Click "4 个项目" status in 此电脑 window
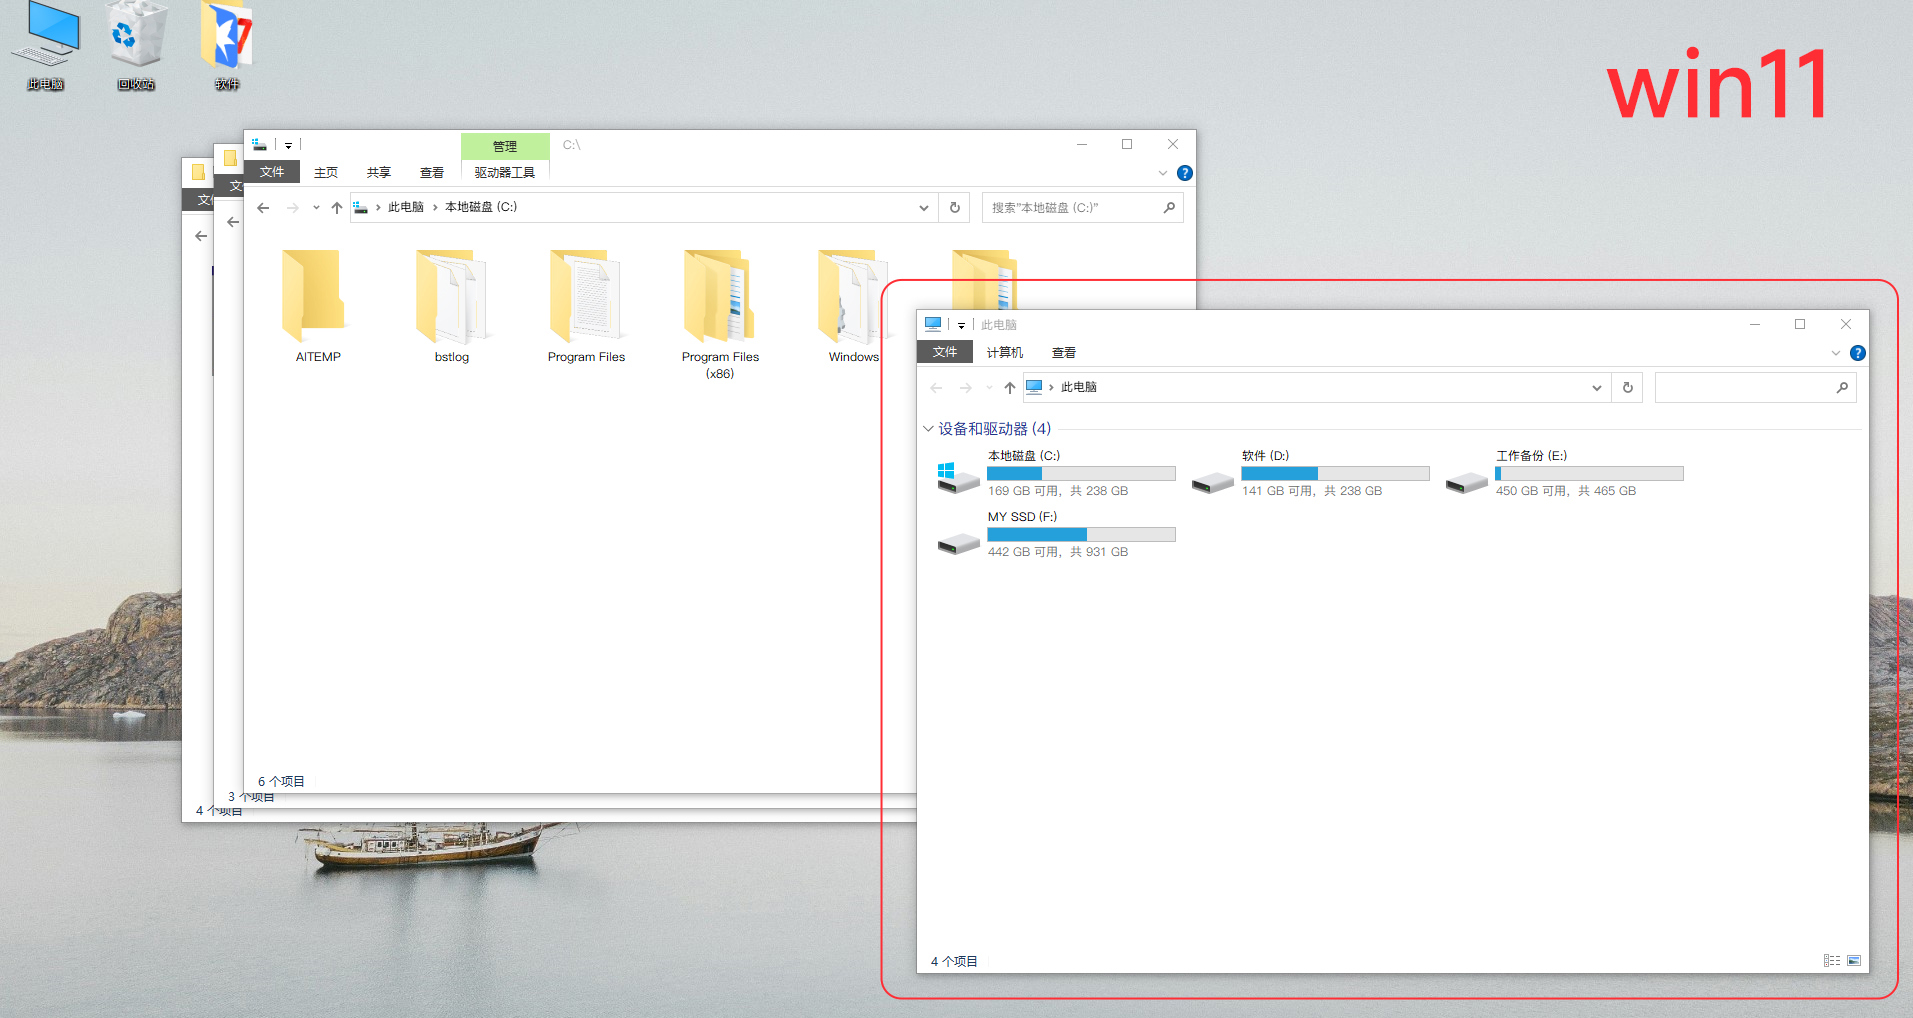1913x1018 pixels. (x=954, y=961)
